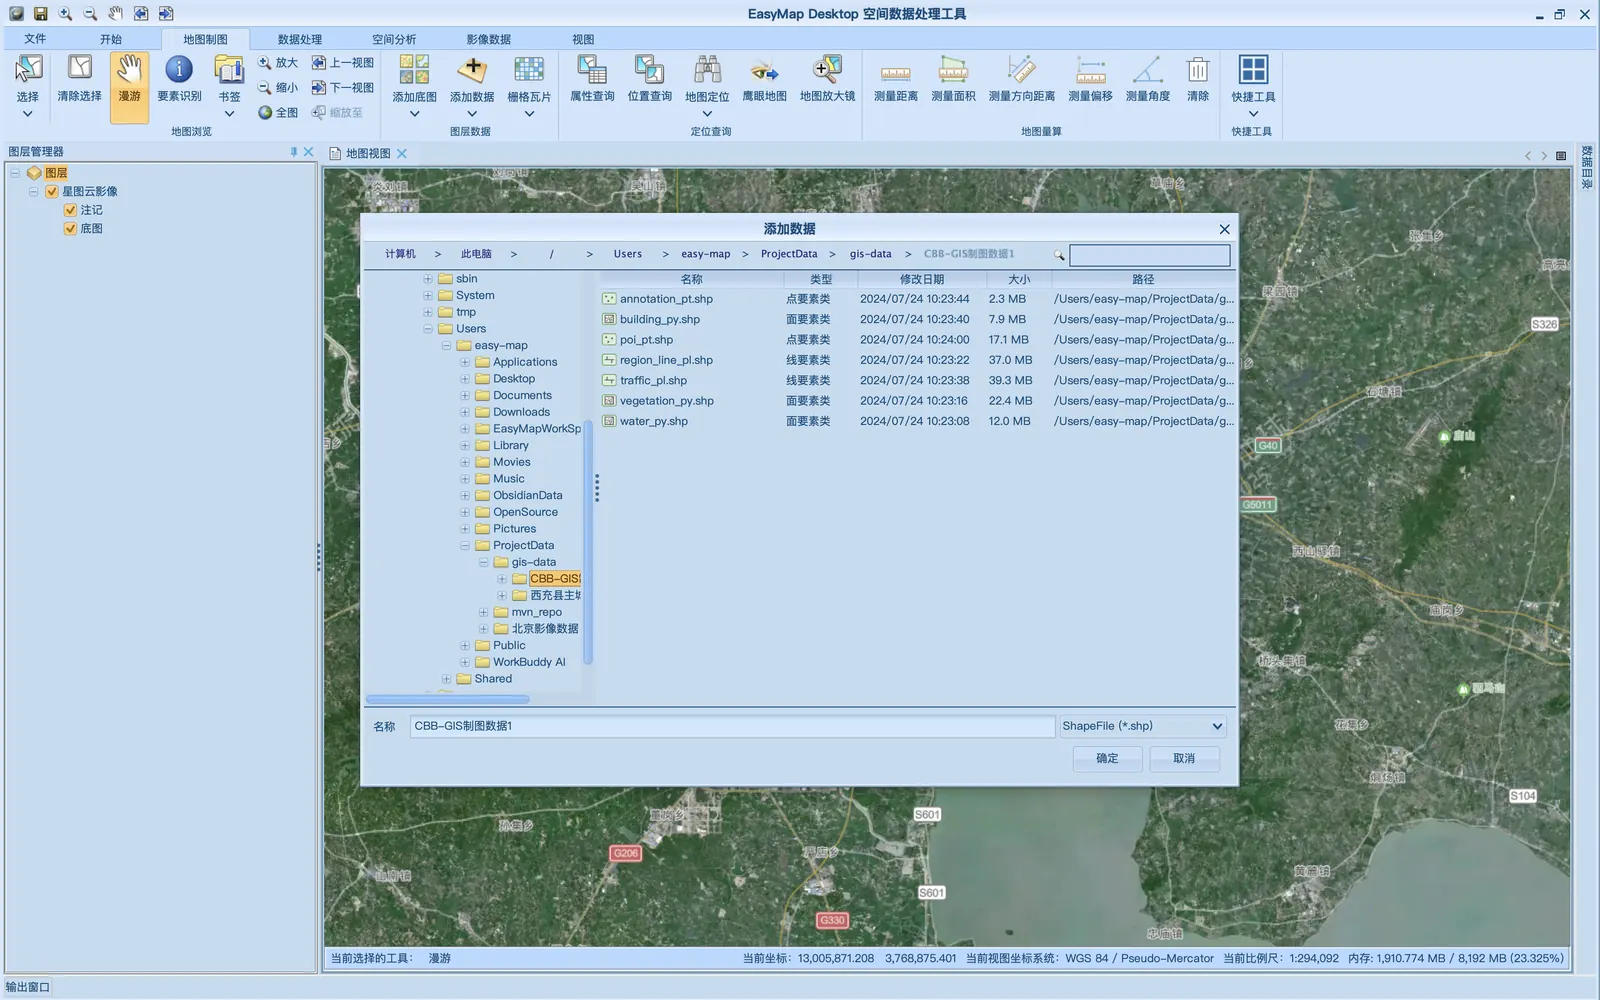Click the 书签 bookmark icon
The image size is (1600, 1000).
tap(229, 70)
